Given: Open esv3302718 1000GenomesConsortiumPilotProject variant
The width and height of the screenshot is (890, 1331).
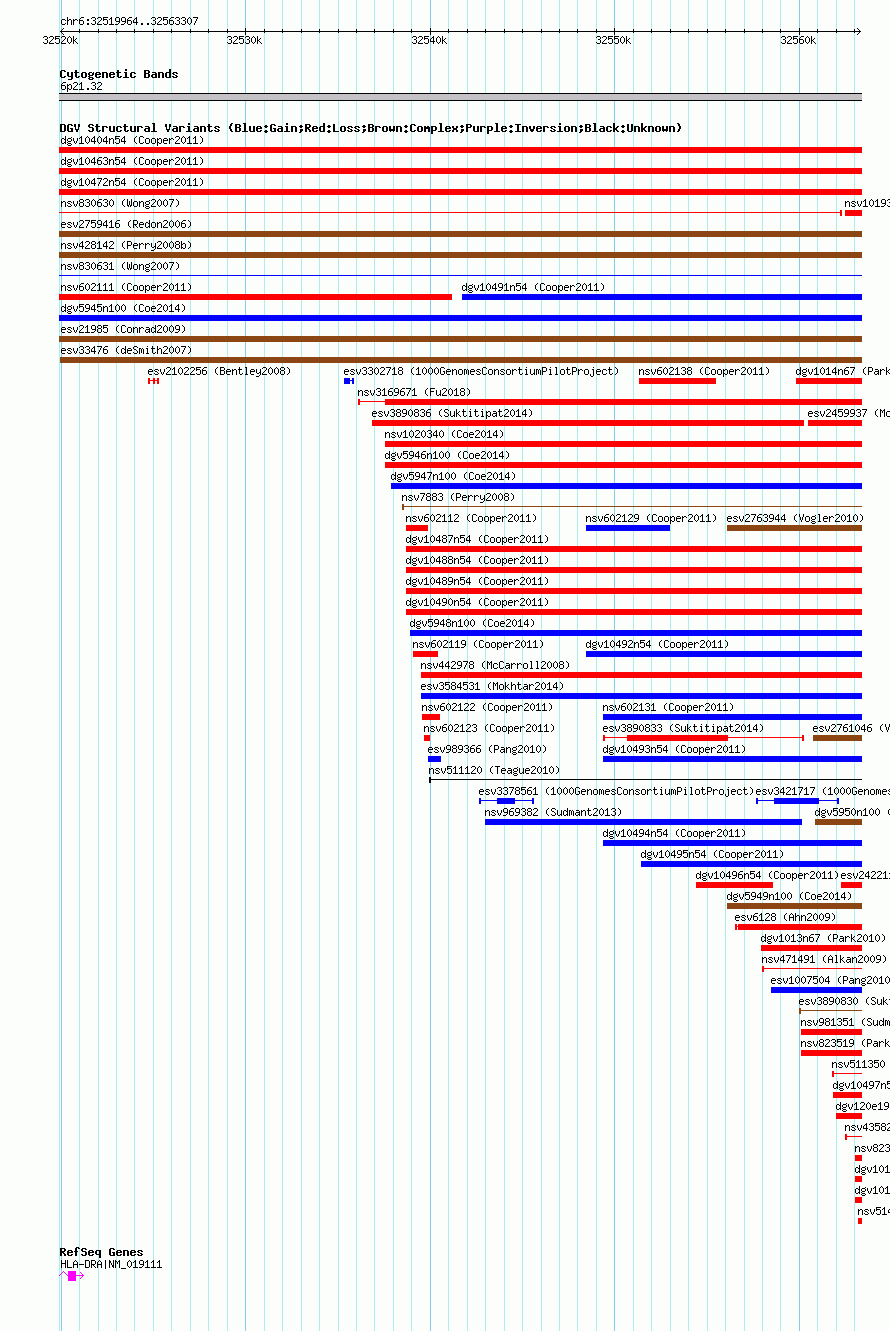Looking at the screenshot, I should 349,381.
